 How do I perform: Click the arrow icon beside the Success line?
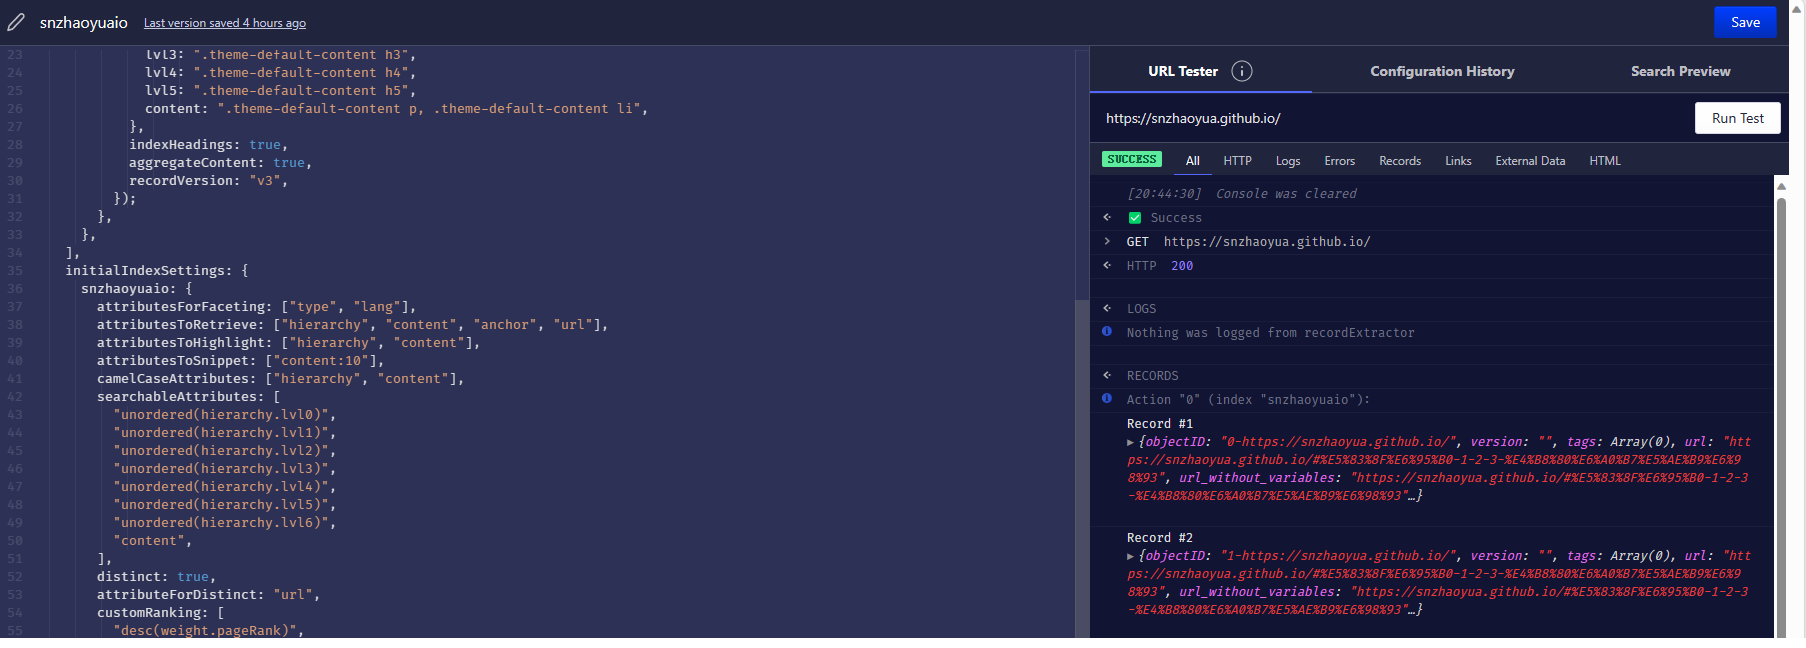pos(1107,217)
